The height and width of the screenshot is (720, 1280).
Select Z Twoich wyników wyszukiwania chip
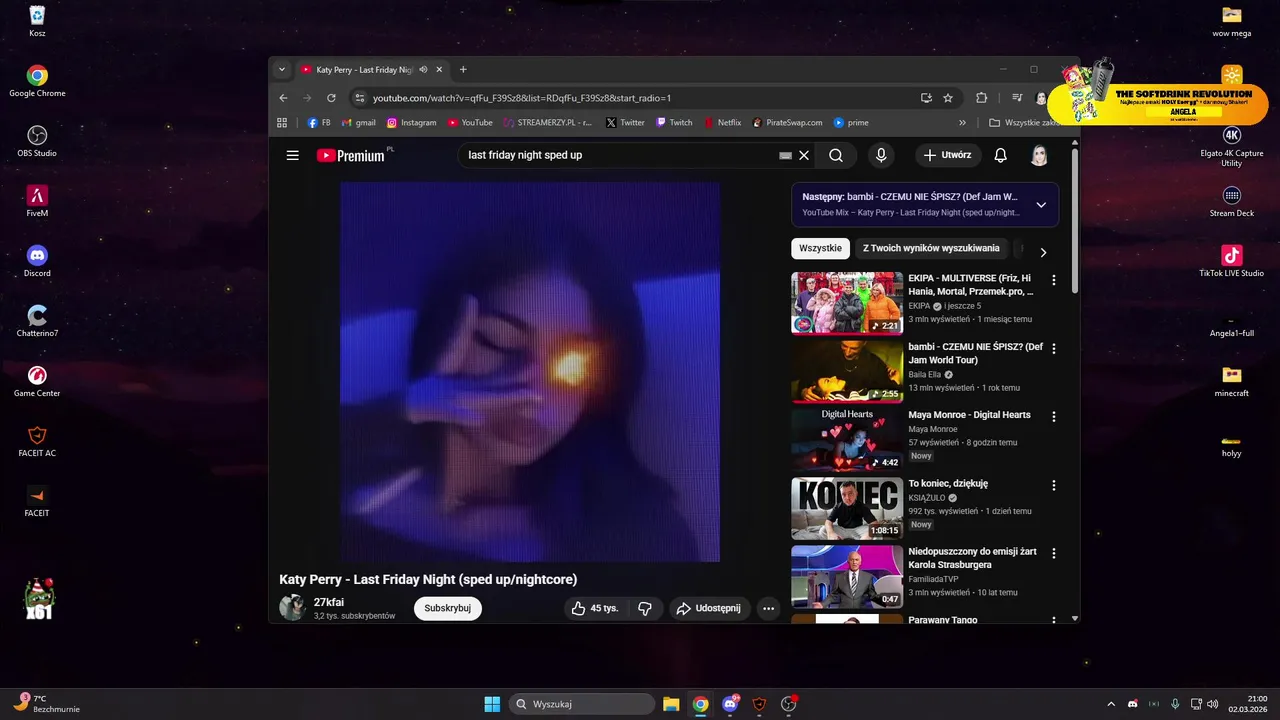[931, 248]
